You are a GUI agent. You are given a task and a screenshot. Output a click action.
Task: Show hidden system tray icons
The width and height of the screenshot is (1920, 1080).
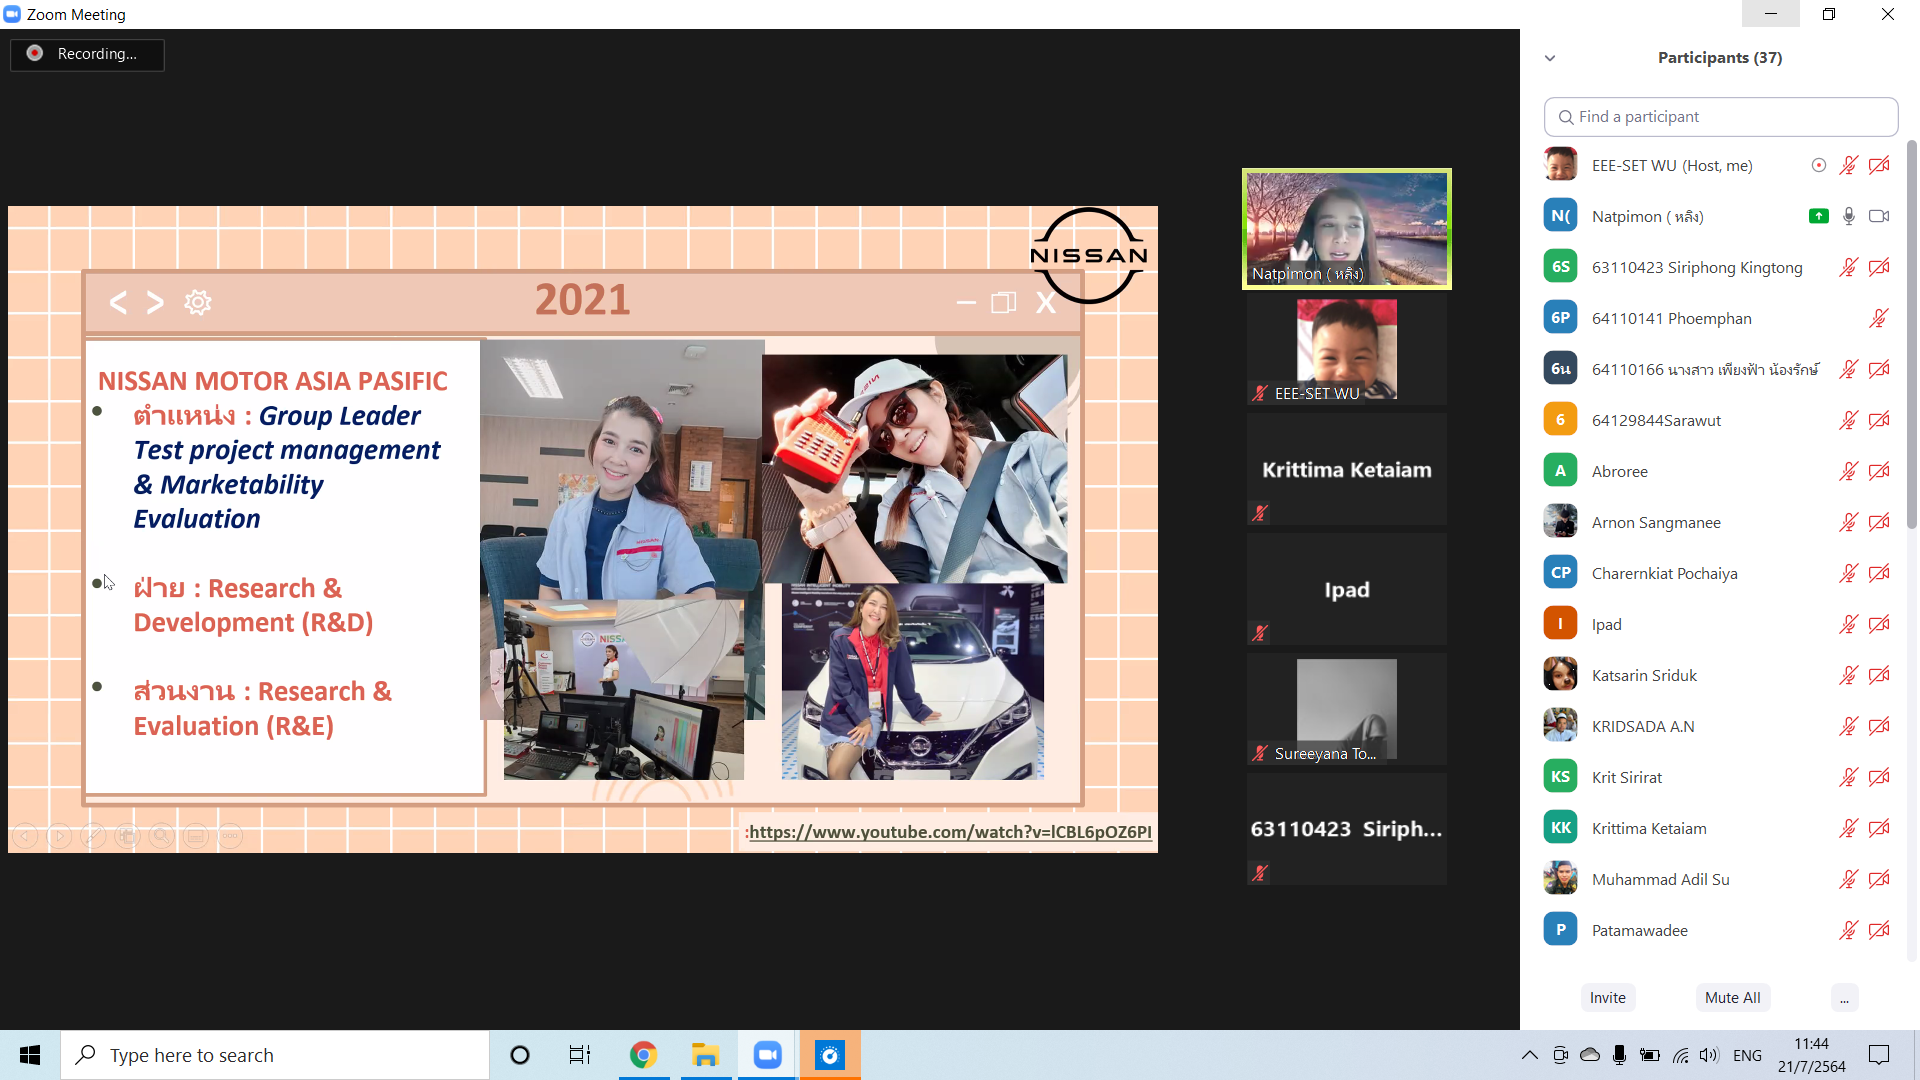[1529, 1055]
